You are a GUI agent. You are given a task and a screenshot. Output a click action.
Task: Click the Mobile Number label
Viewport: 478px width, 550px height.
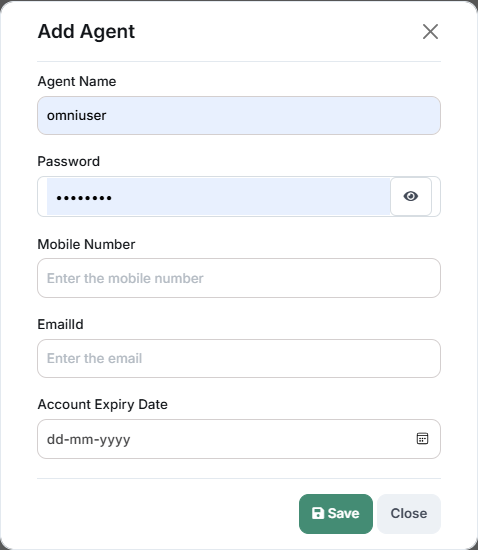pos(86,244)
